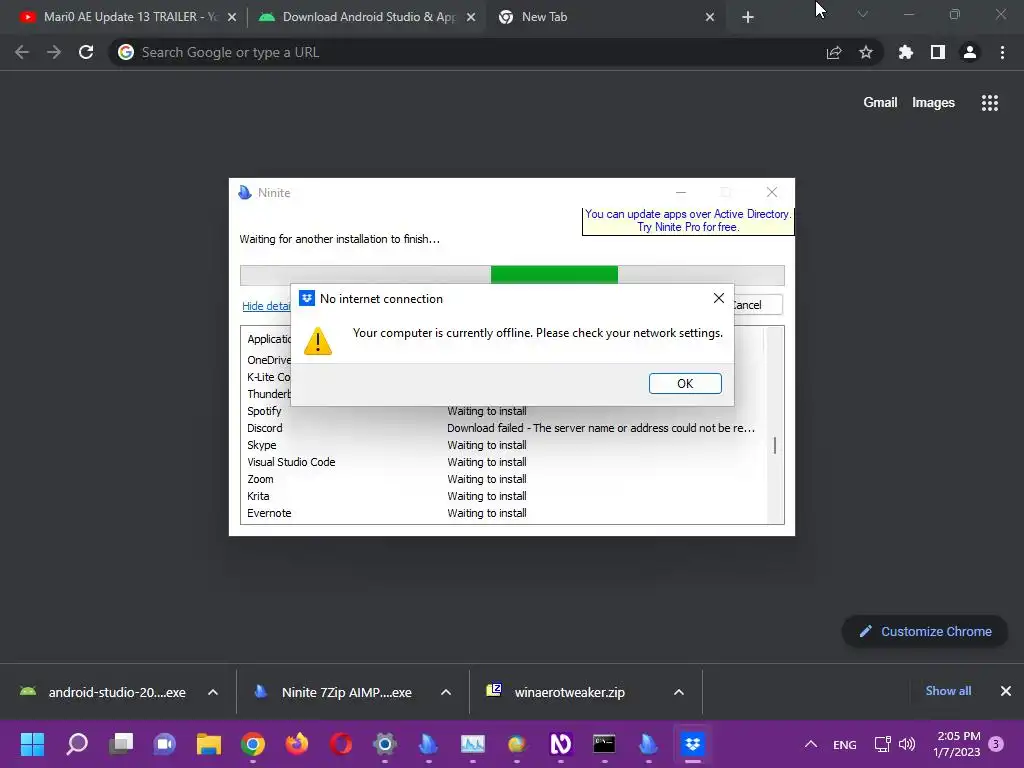Open a new Chrome tab with plus button
The width and height of the screenshot is (1024, 768).
748,17
